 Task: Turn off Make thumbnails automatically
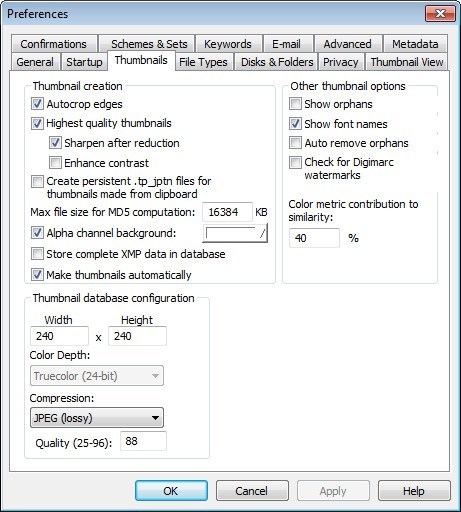tap(37, 275)
